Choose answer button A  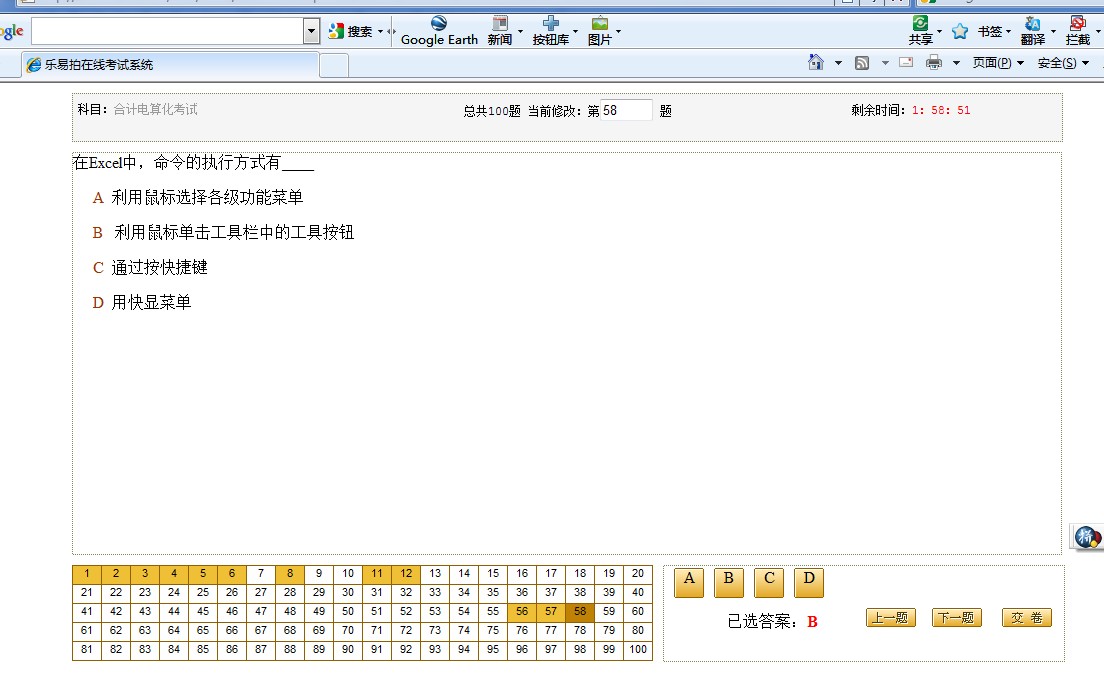689,582
